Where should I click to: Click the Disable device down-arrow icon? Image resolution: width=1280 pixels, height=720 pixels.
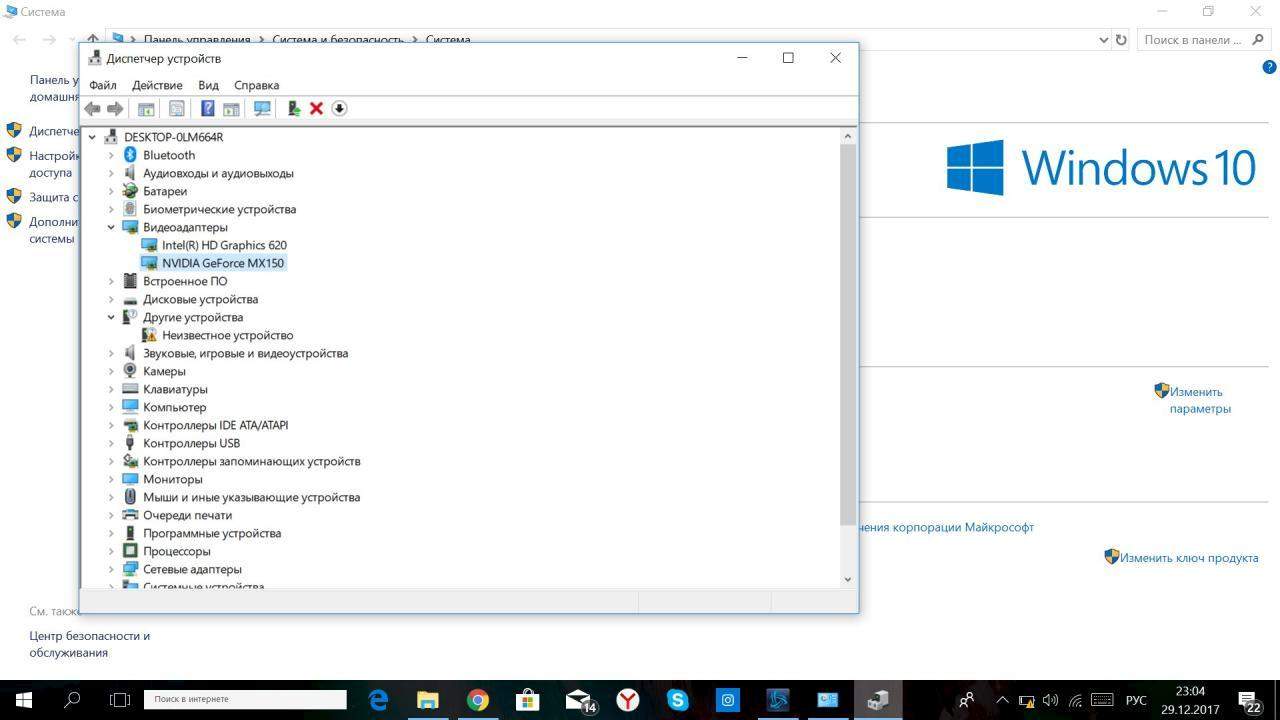click(339, 108)
